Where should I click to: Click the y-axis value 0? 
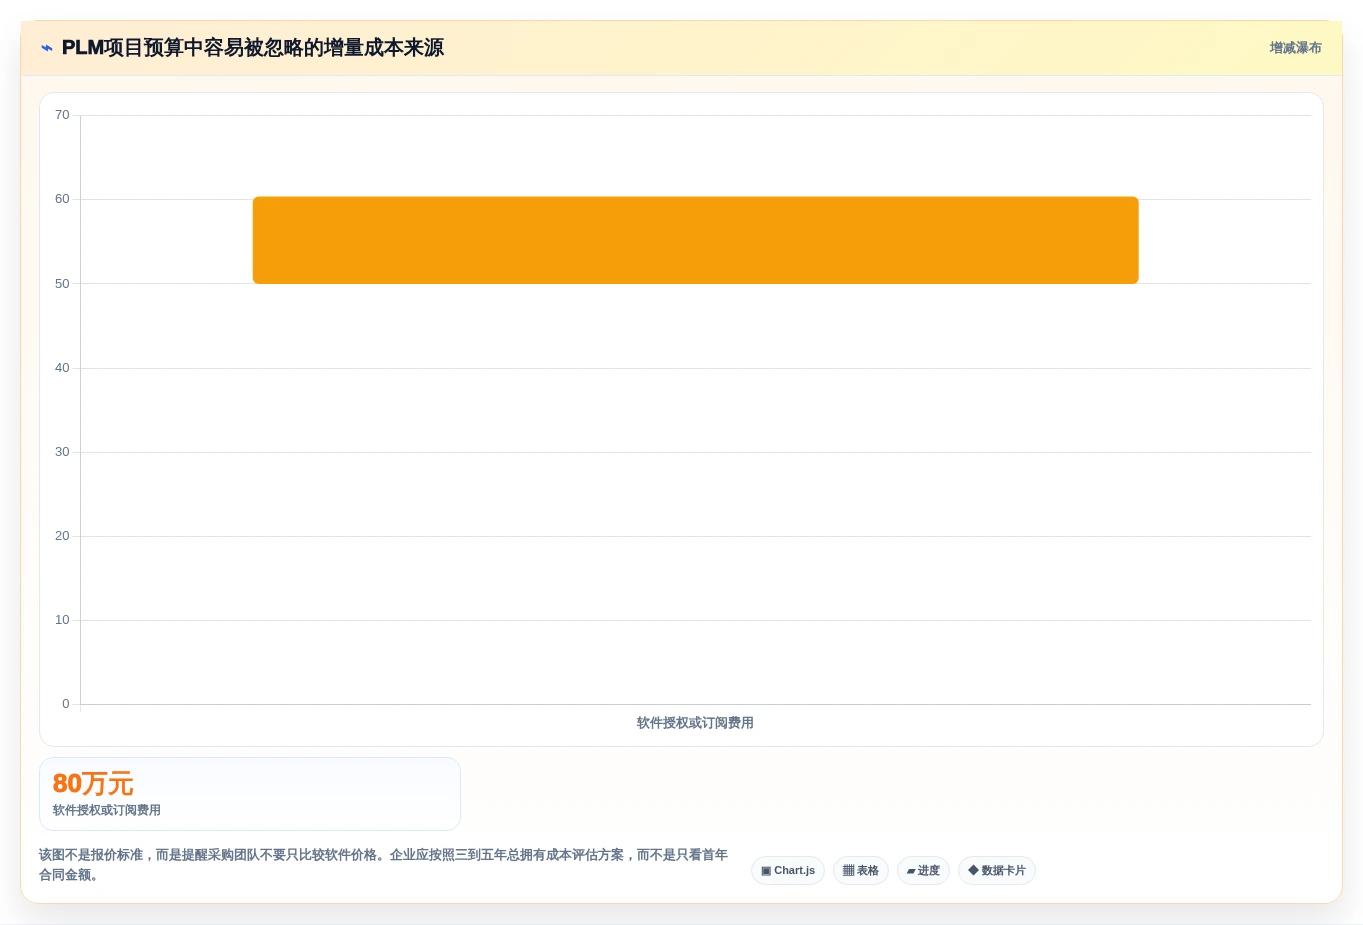tap(66, 704)
